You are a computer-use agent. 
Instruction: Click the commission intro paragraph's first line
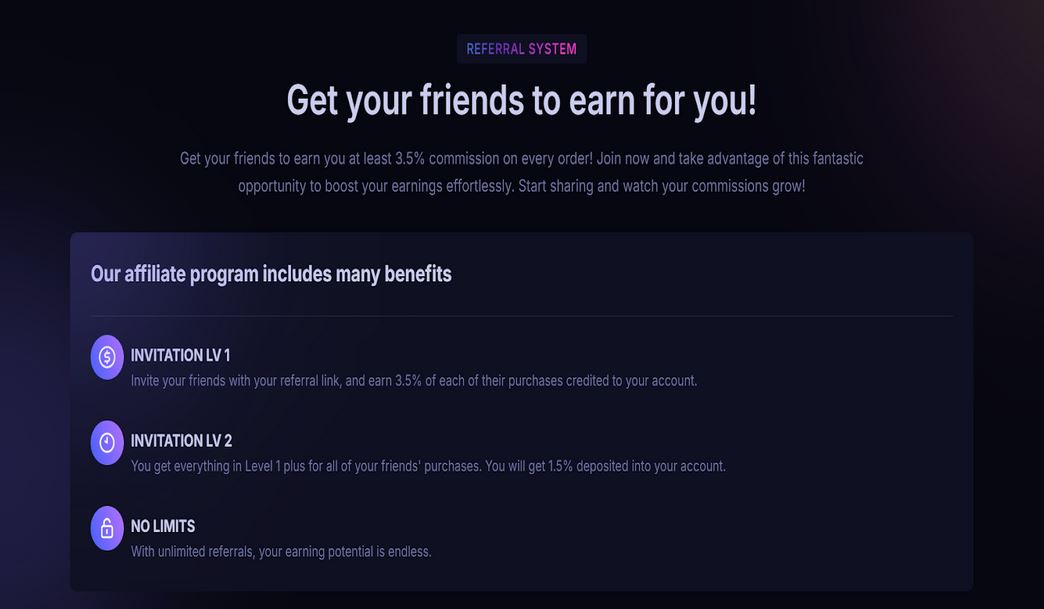coord(521,158)
